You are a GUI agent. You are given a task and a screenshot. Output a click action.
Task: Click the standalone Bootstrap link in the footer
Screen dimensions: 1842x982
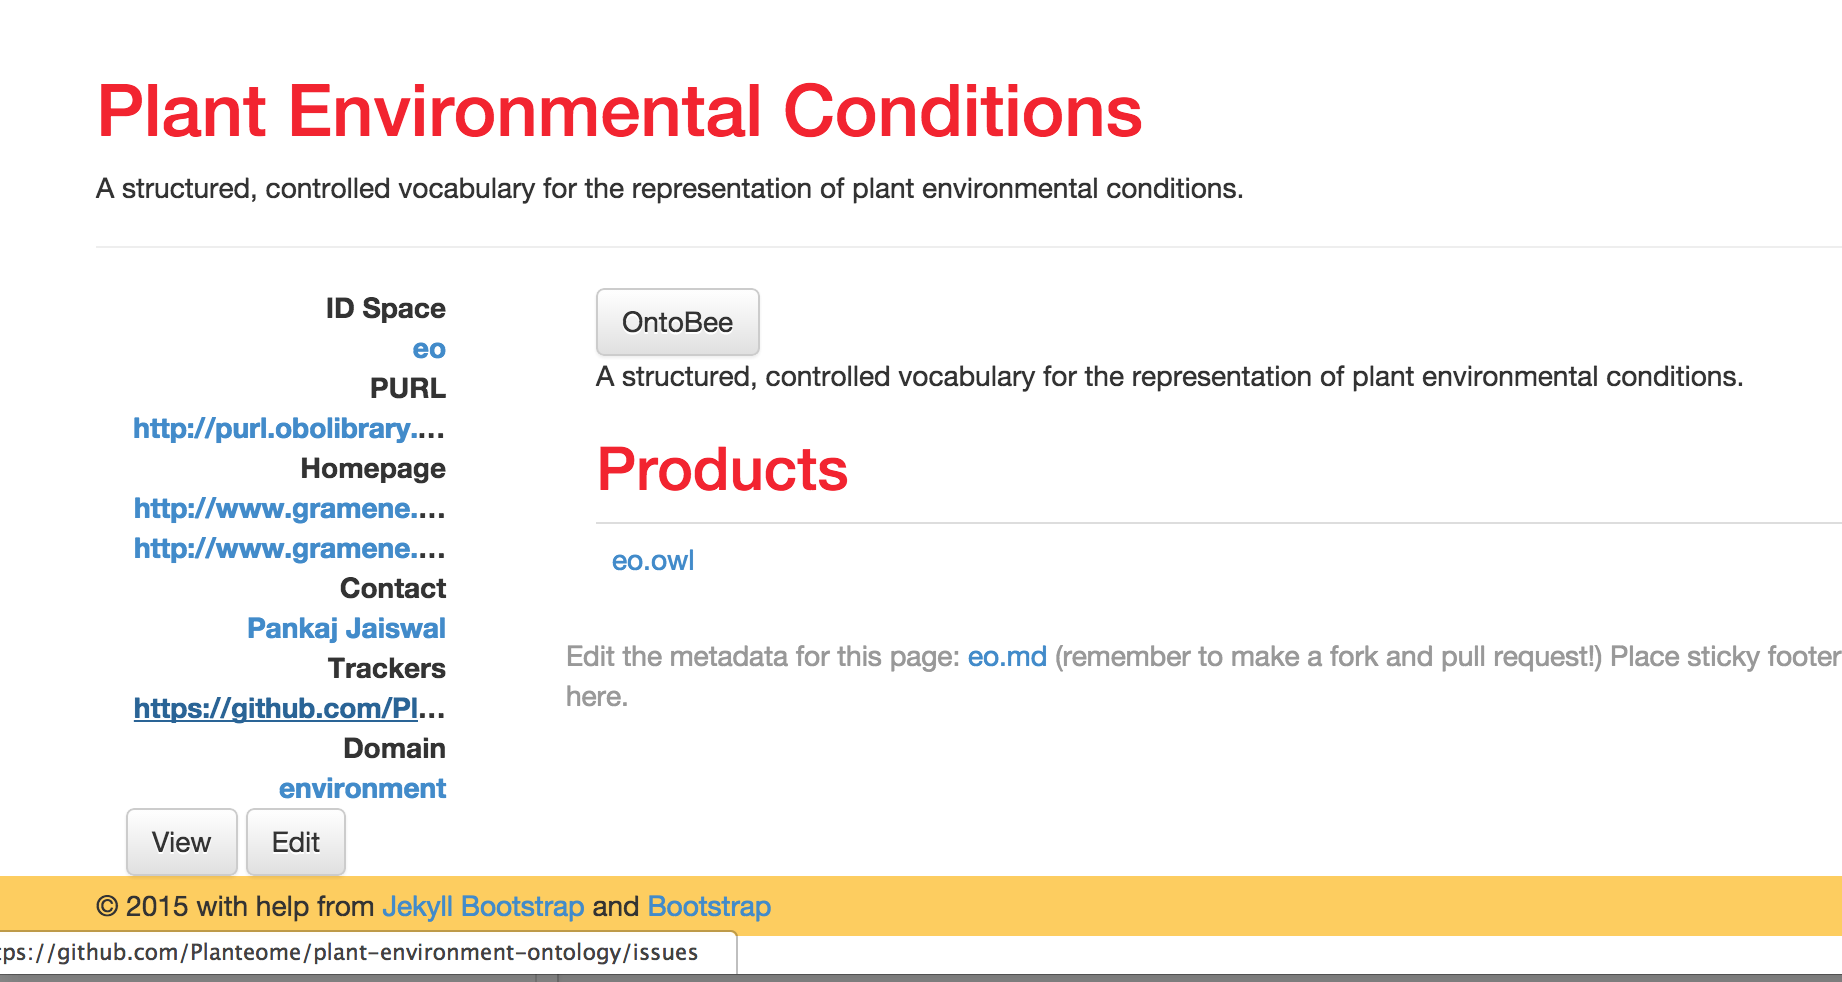tap(709, 907)
